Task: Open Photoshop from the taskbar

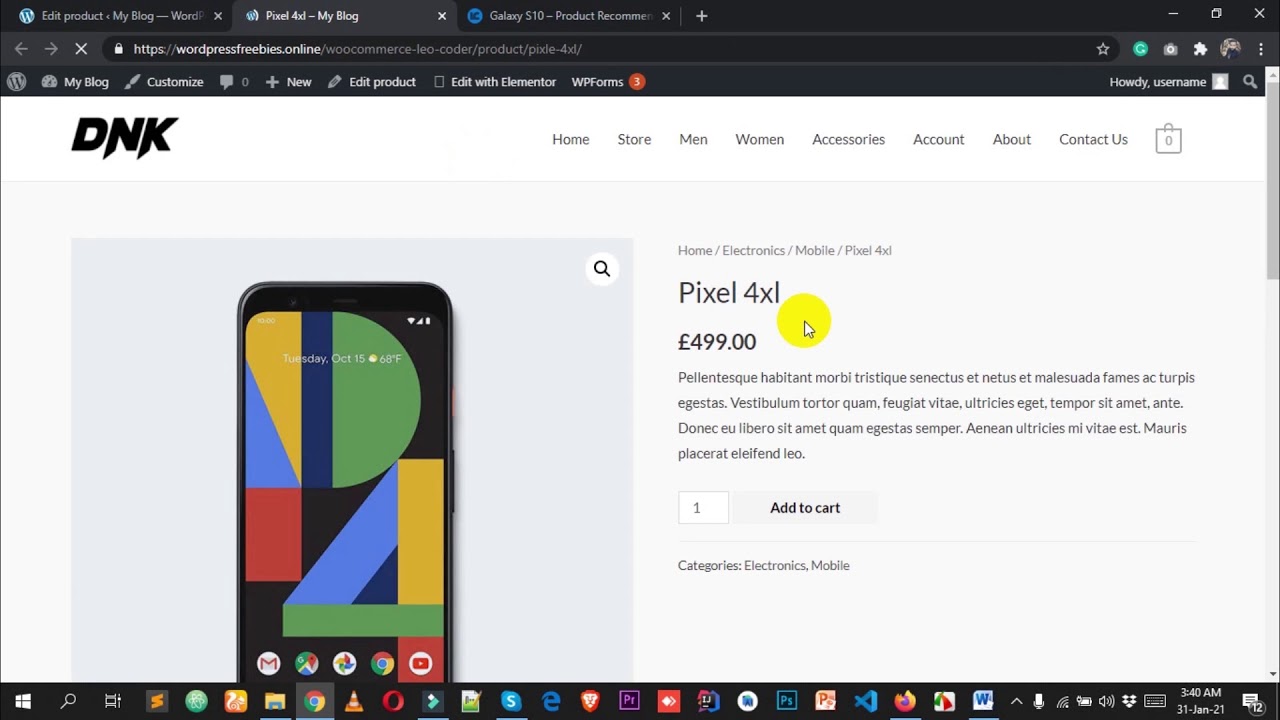Action: 786,701
